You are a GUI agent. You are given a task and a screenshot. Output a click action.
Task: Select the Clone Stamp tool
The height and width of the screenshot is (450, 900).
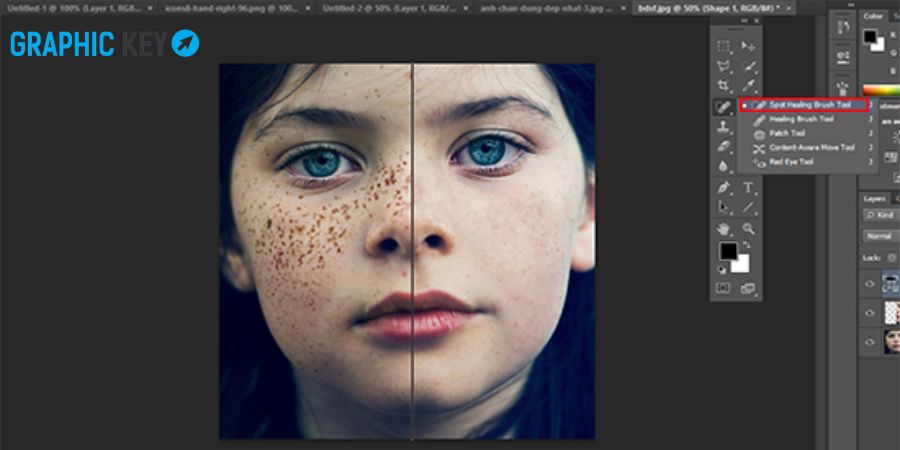point(723,127)
